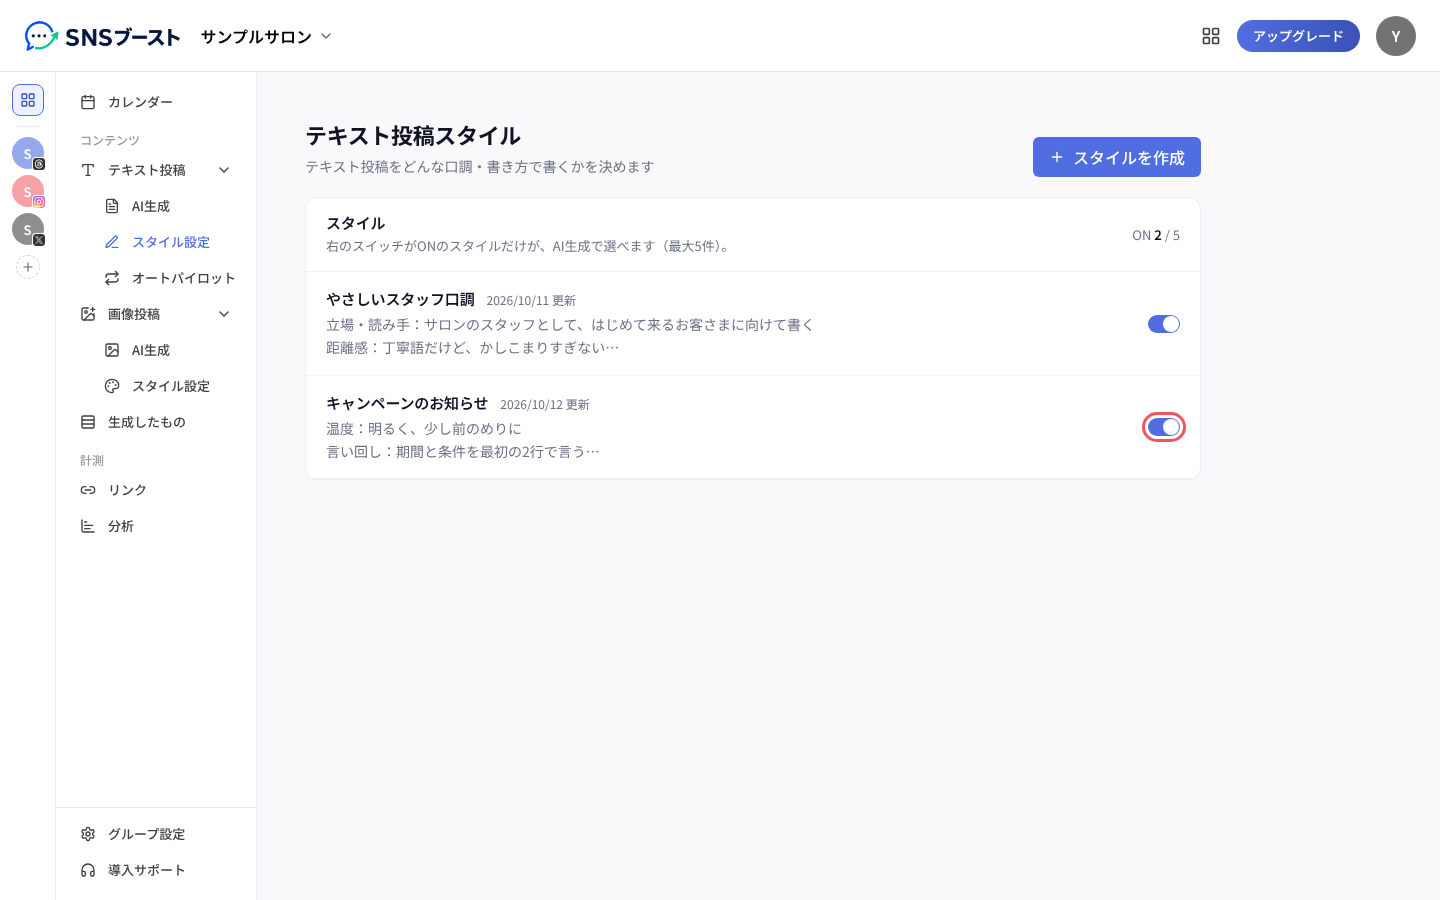Viewport: 1440px width, 900px height.
Task: Open リンク in the 計測 section
Action: 156,490
